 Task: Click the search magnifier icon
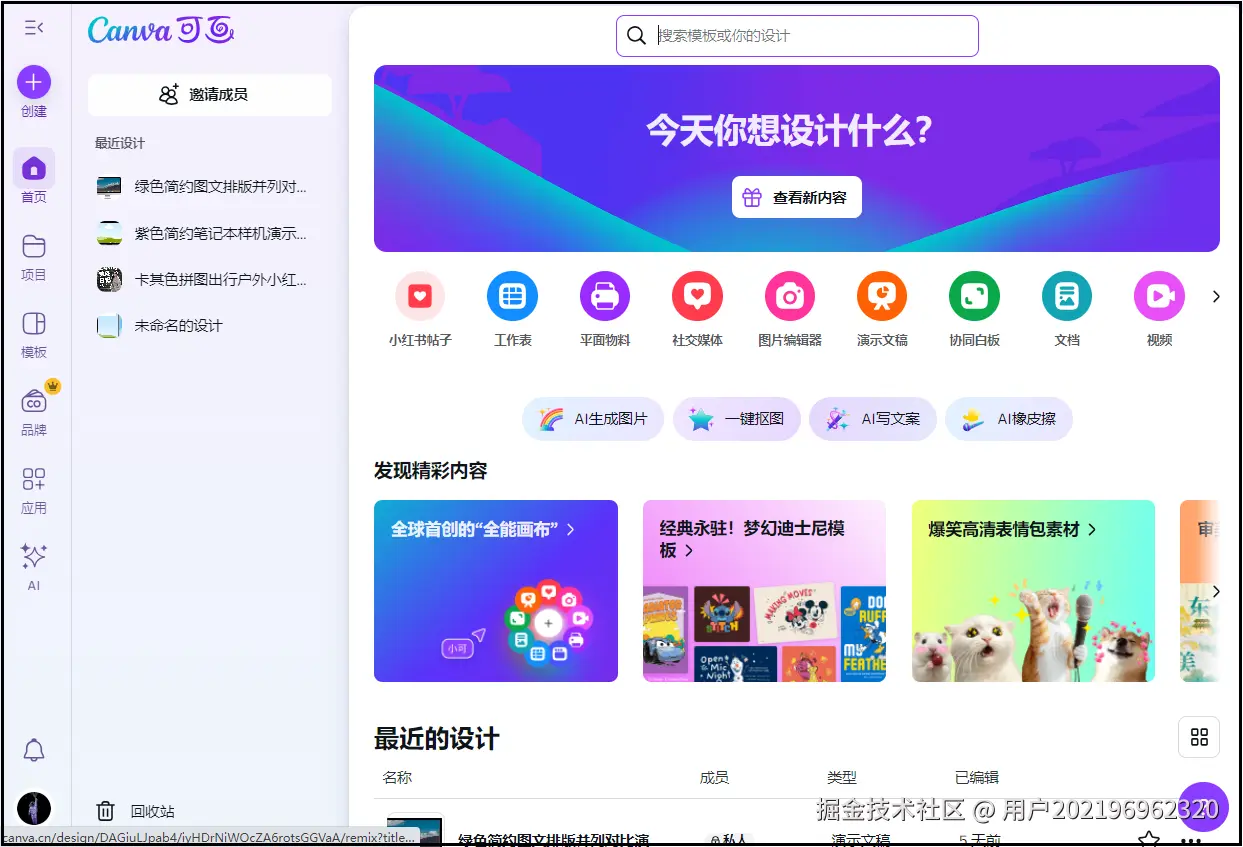point(636,36)
